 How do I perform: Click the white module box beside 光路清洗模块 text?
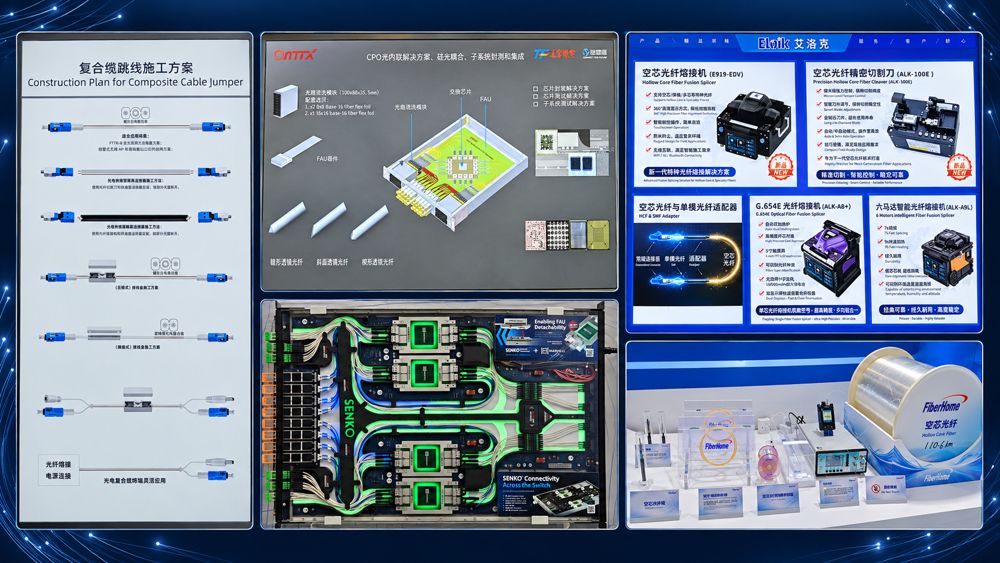click(x=285, y=101)
